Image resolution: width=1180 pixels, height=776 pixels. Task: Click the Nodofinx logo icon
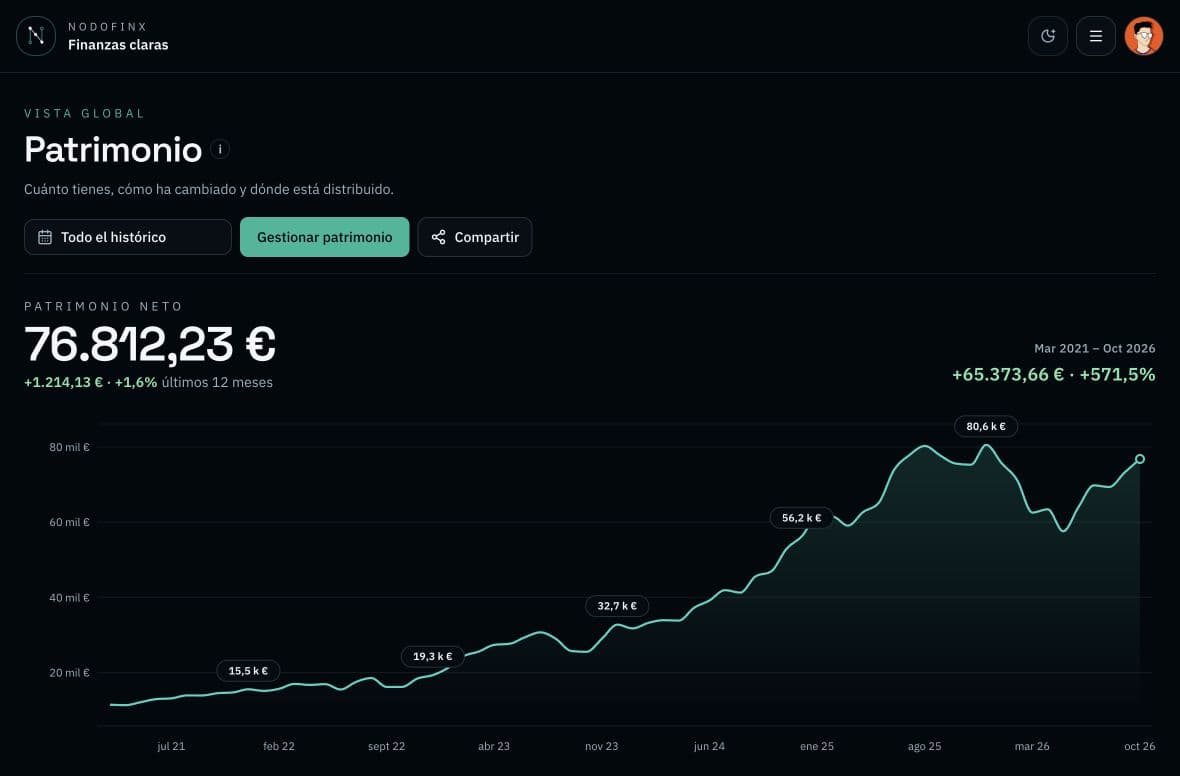point(36,35)
